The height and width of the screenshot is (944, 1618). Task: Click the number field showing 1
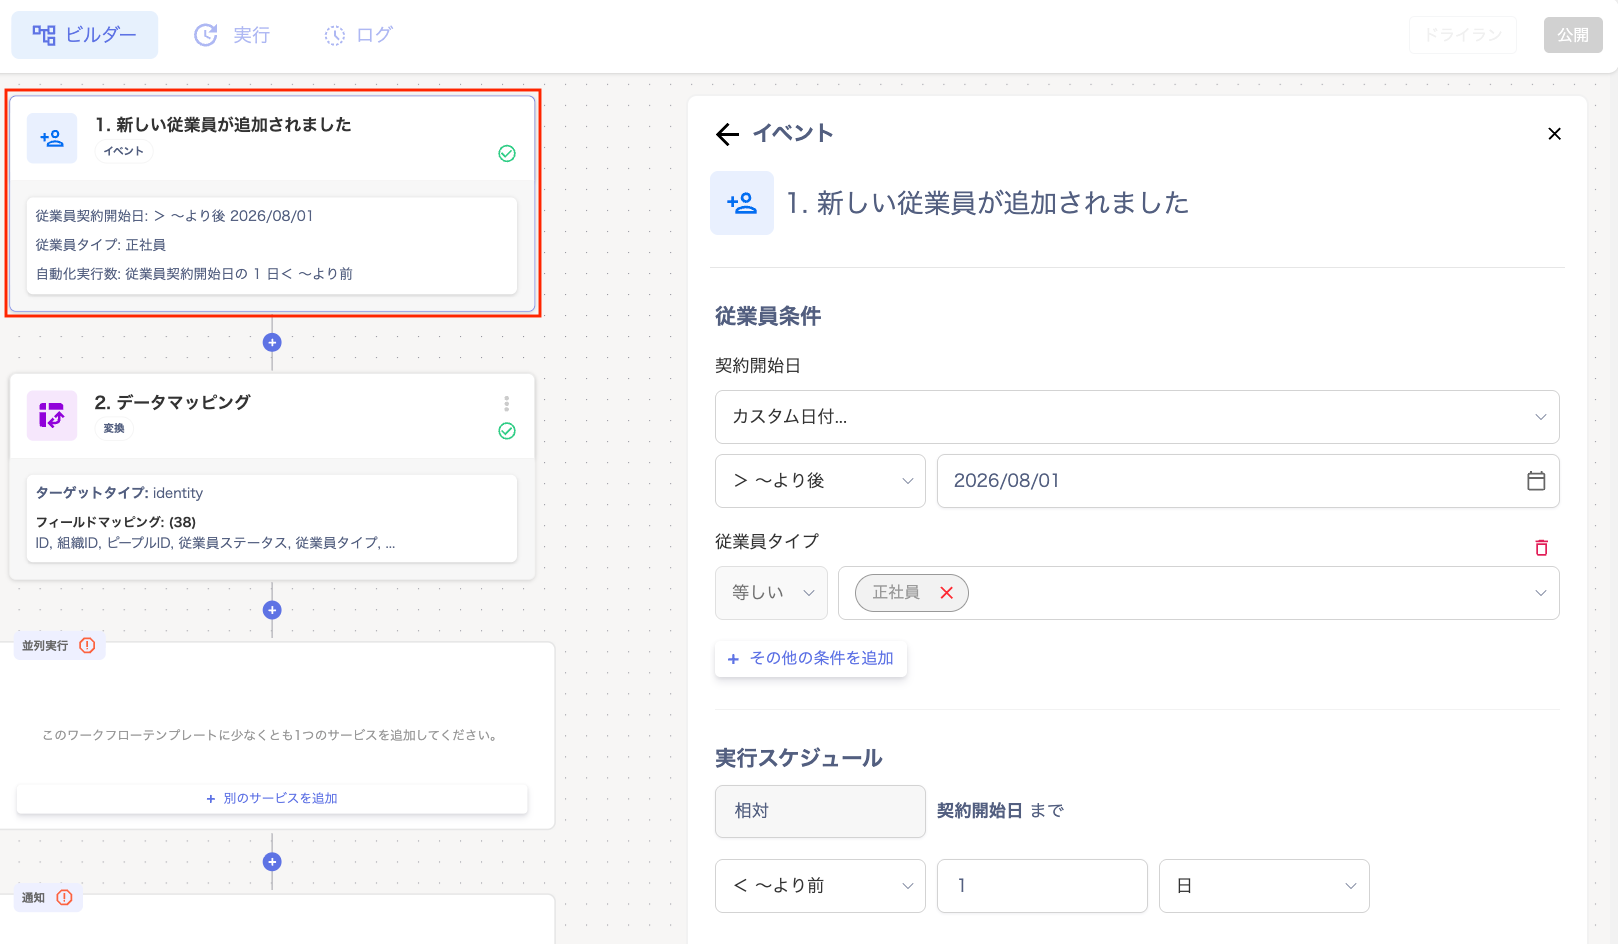point(1042,886)
